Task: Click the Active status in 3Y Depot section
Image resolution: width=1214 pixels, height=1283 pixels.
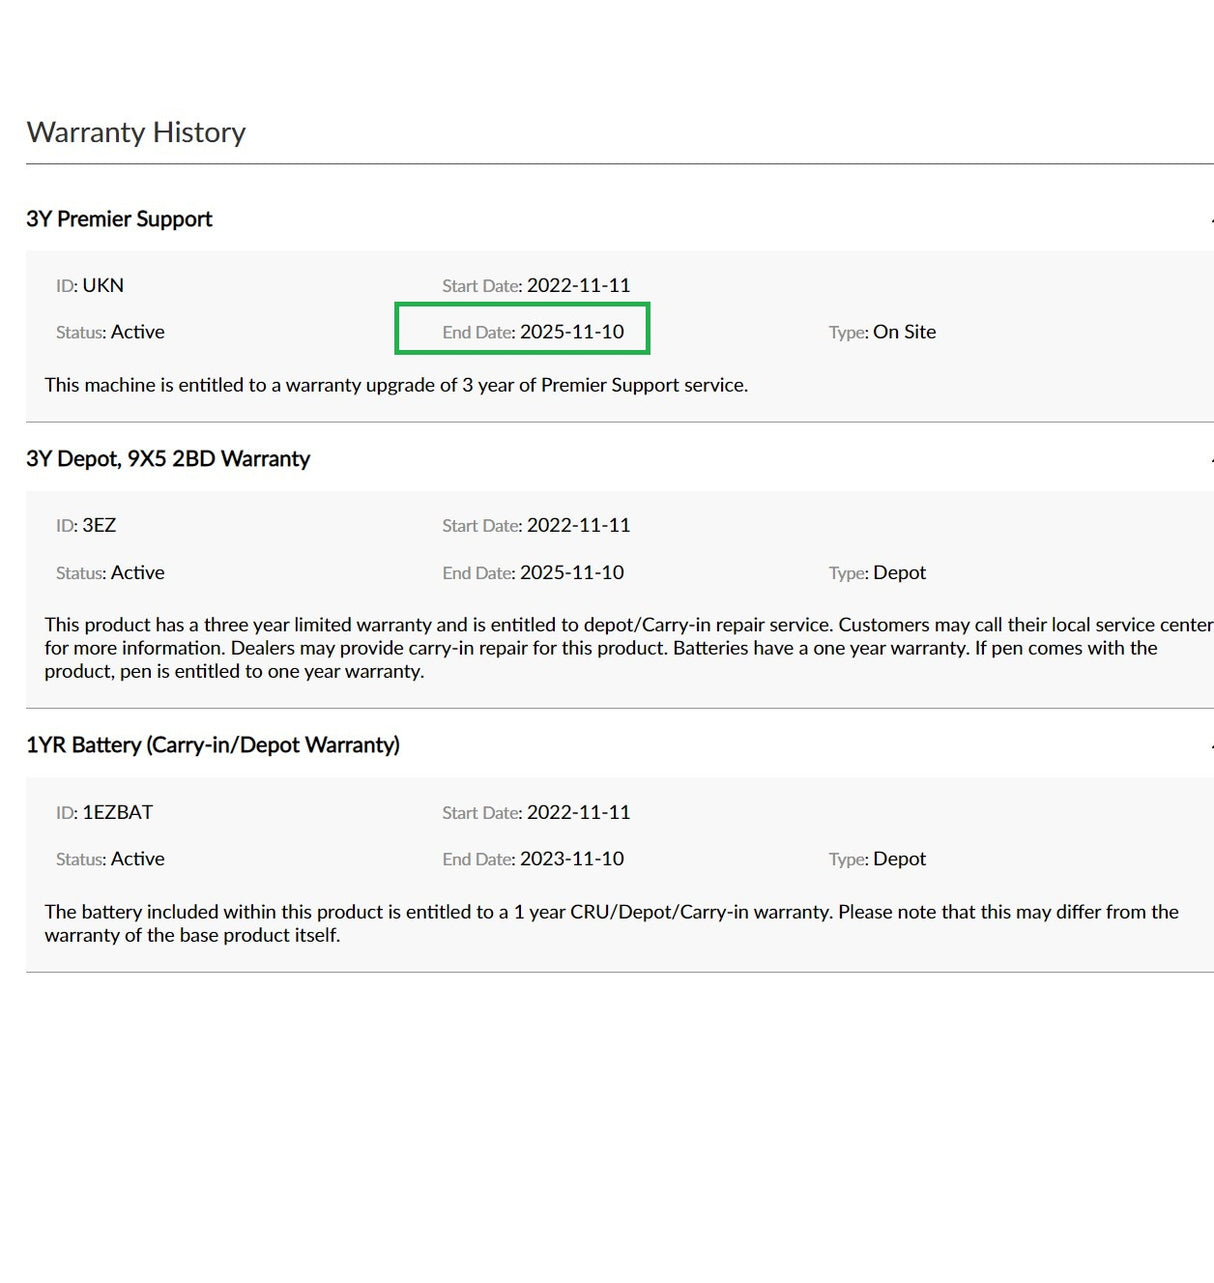Action: pyautogui.click(x=137, y=573)
